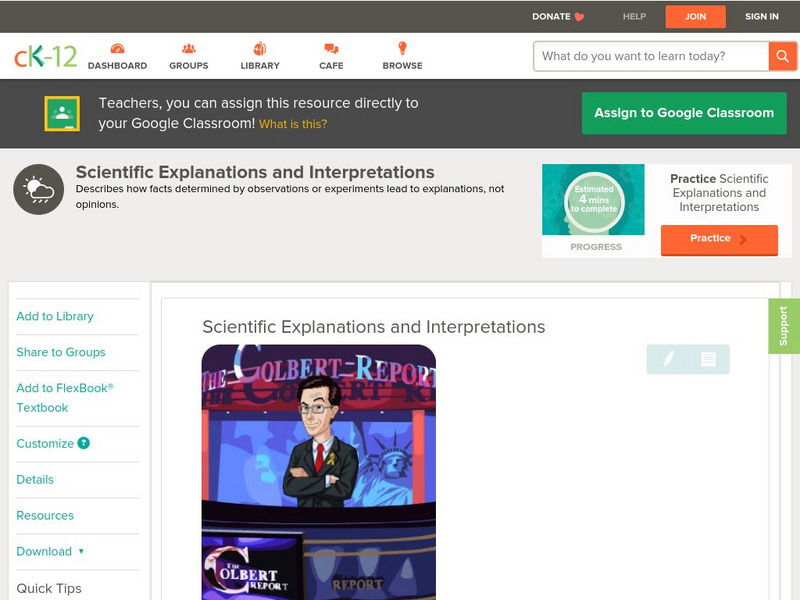This screenshot has width=800, height=600.
Task: Open the Browse lightbulb icon
Action: pyautogui.click(x=402, y=48)
